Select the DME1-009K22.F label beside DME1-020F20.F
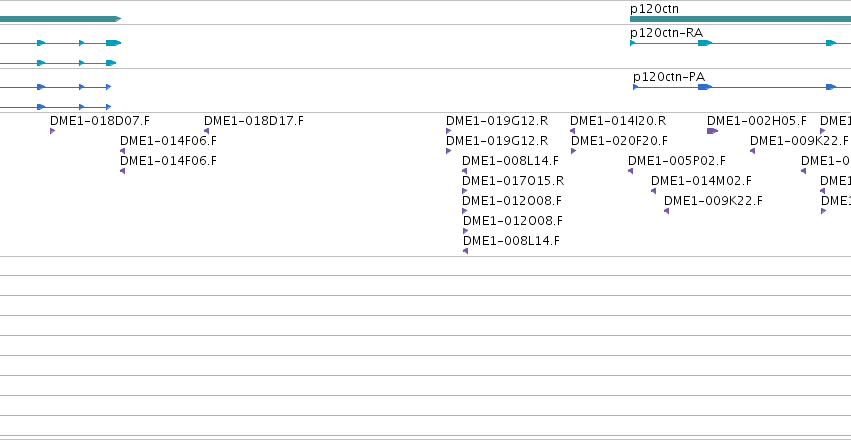 799,141
